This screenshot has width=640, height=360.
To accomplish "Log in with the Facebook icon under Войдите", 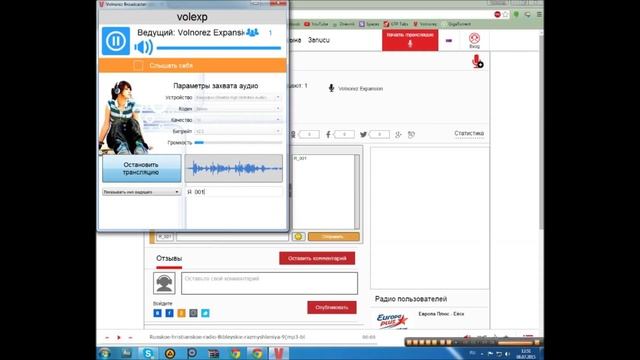I will point(169,313).
